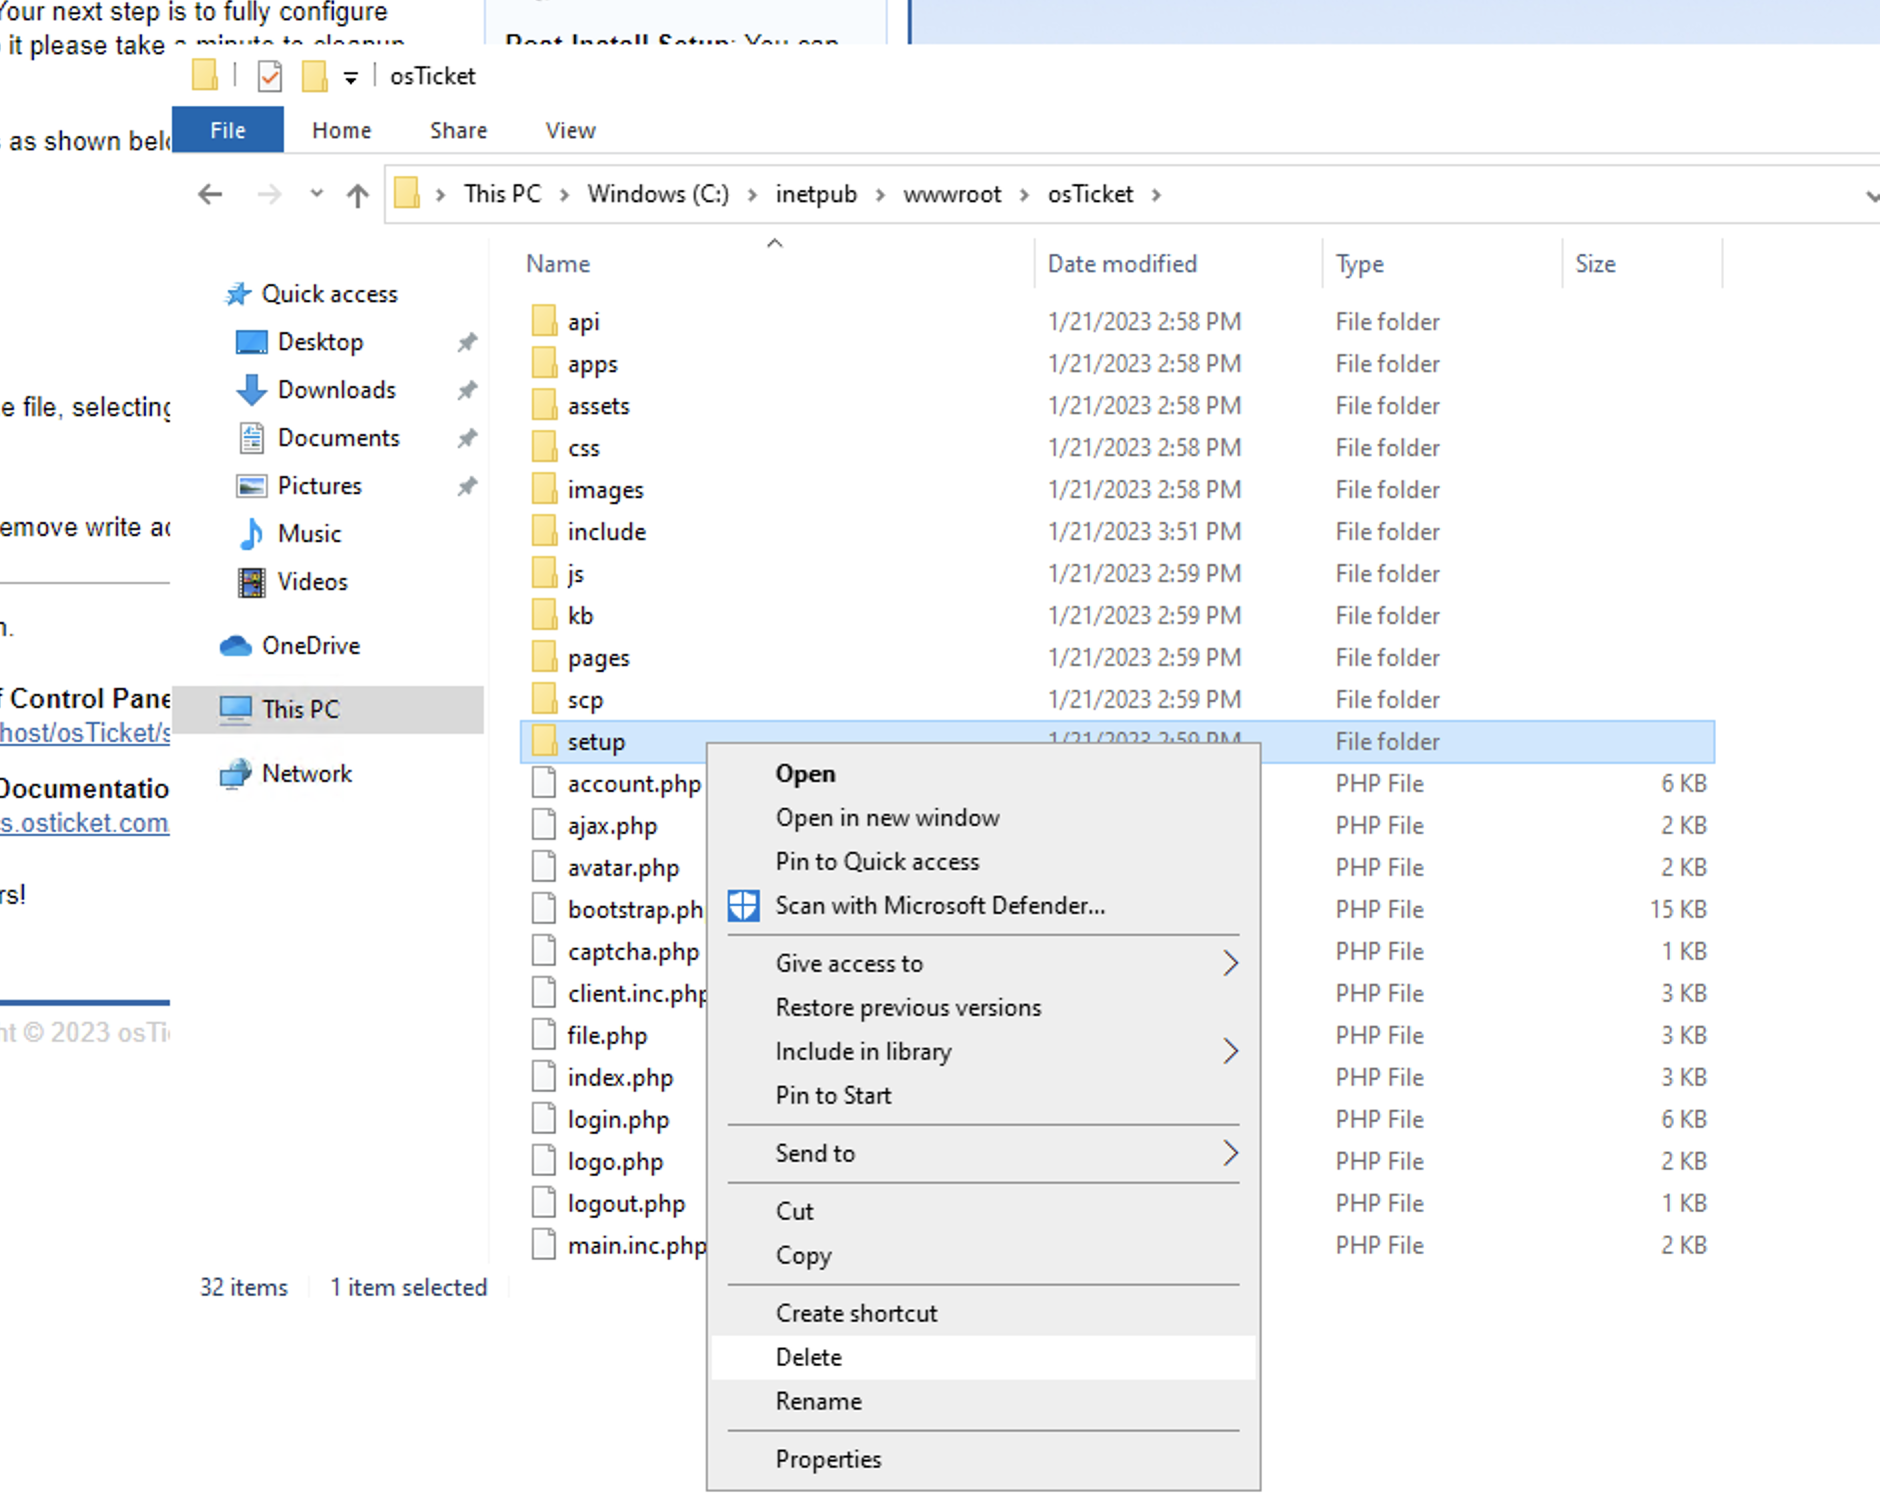Unpin Downloads from Quick access

[x=467, y=390]
